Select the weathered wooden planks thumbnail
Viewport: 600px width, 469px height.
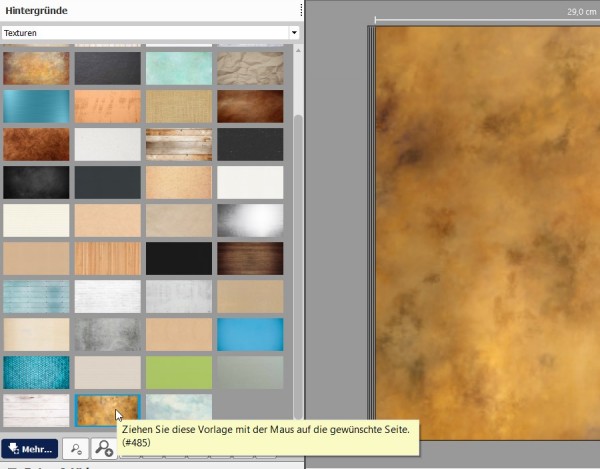pos(179,144)
